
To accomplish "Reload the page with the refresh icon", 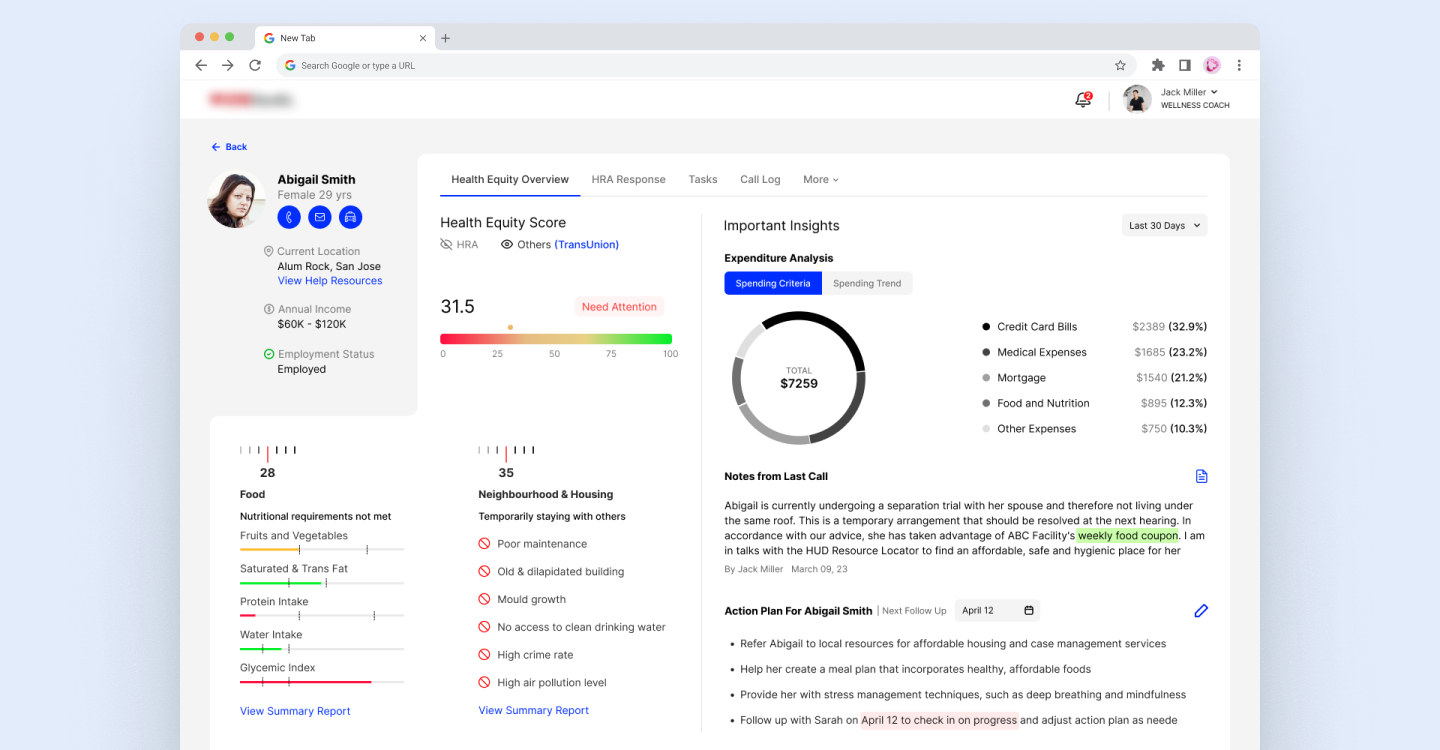I will point(255,65).
